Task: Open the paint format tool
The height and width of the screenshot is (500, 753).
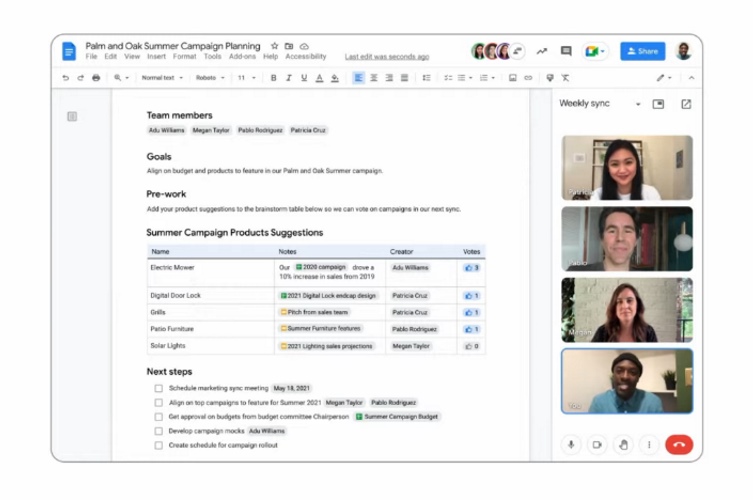Action: (550, 78)
